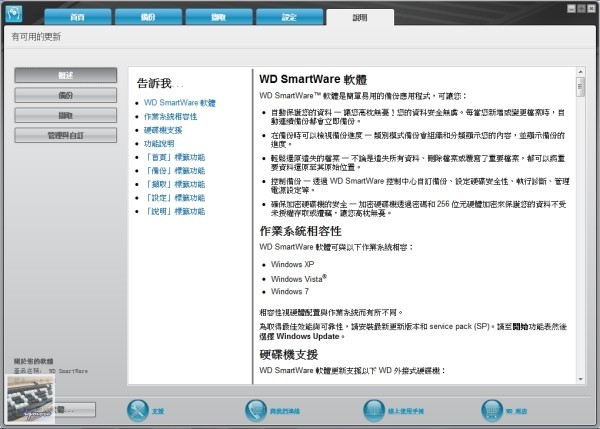
Task: Click the help pane scrollbar thumb
Action: (x=580, y=86)
